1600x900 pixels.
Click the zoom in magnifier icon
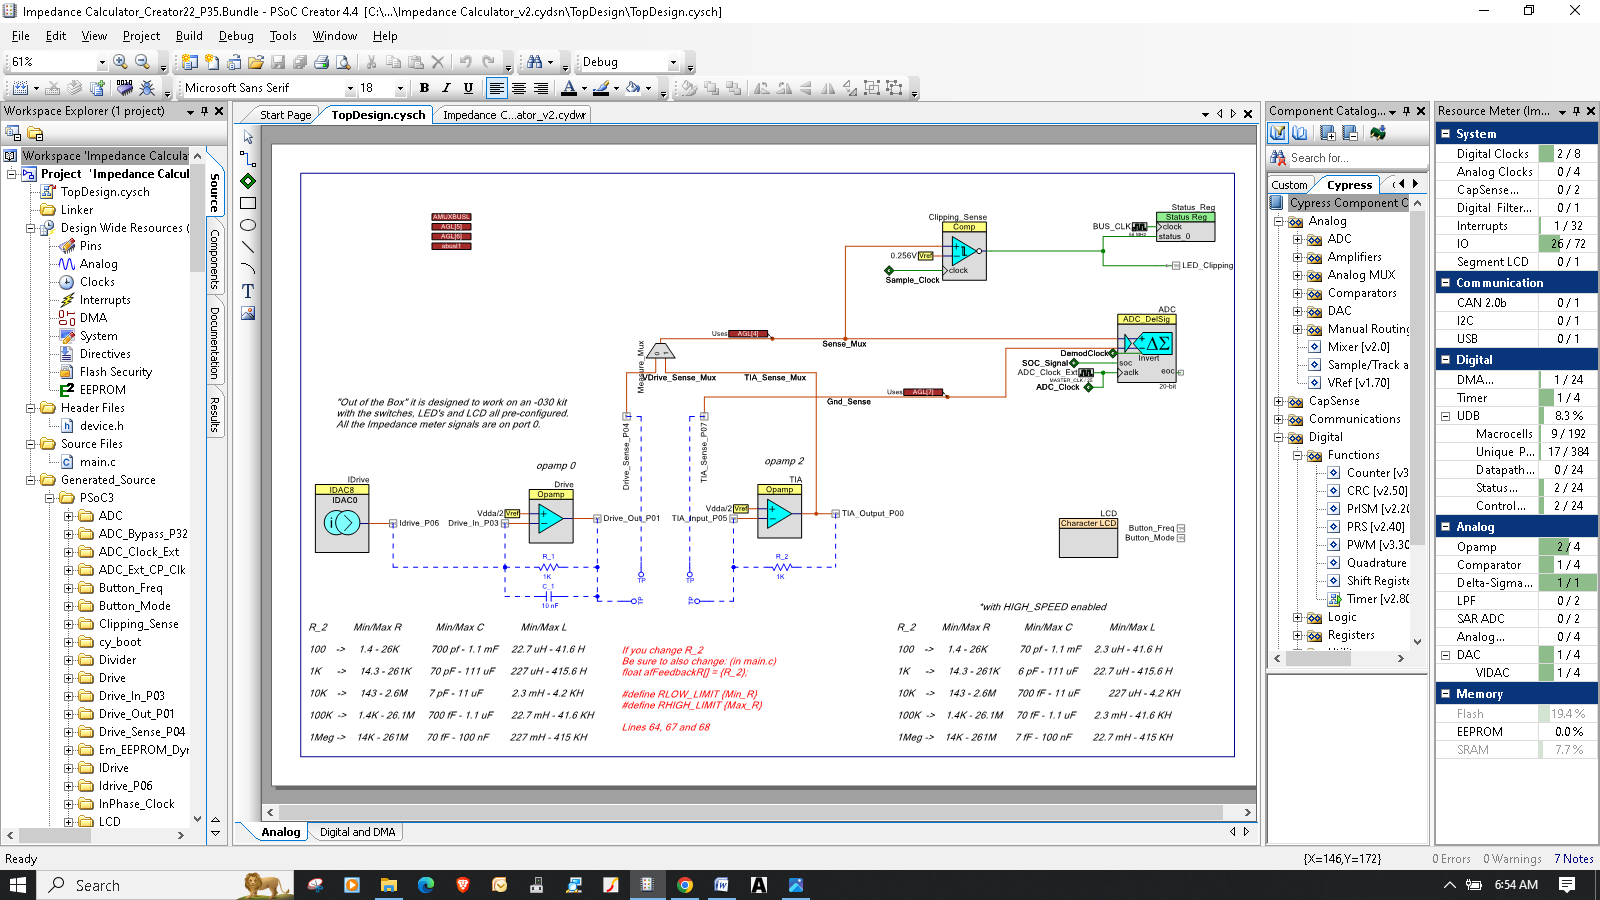click(121, 62)
